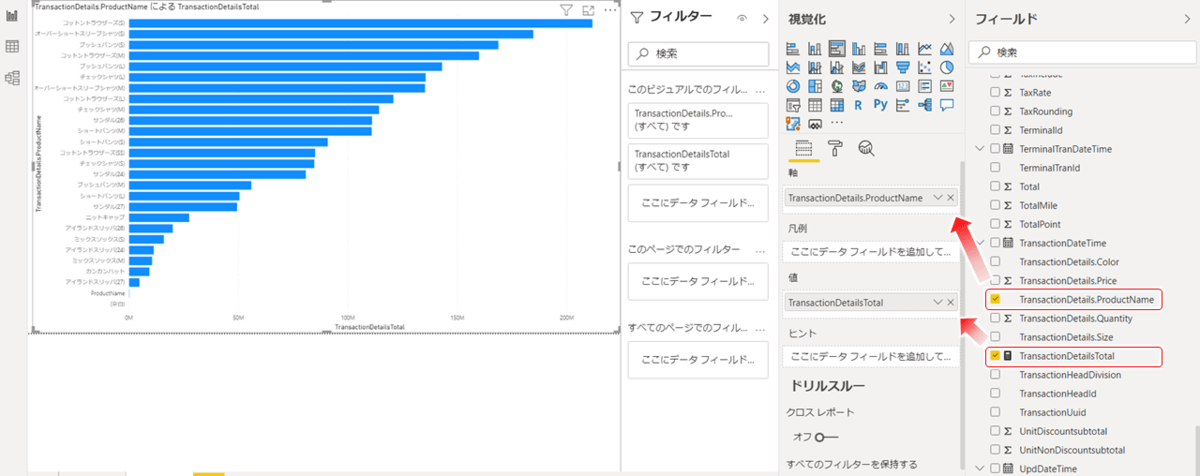Select clustered bar chart visual
The height and width of the screenshot is (476, 1200).
point(837,48)
